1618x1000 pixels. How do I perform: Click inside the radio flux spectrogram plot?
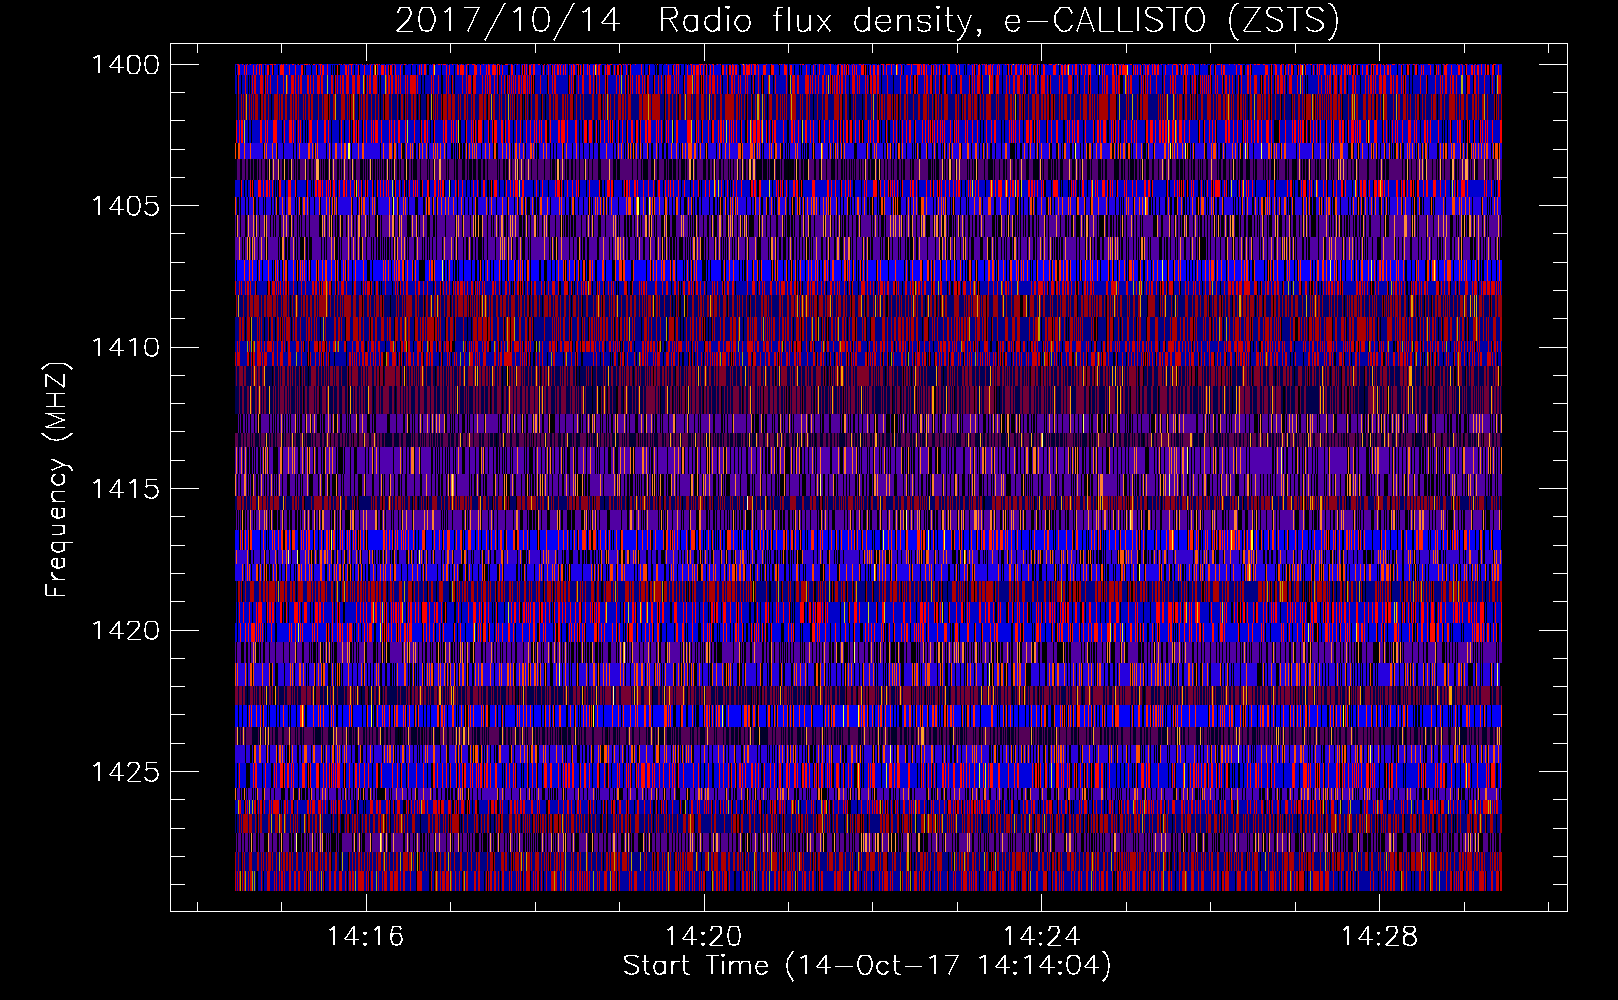tap(868, 477)
